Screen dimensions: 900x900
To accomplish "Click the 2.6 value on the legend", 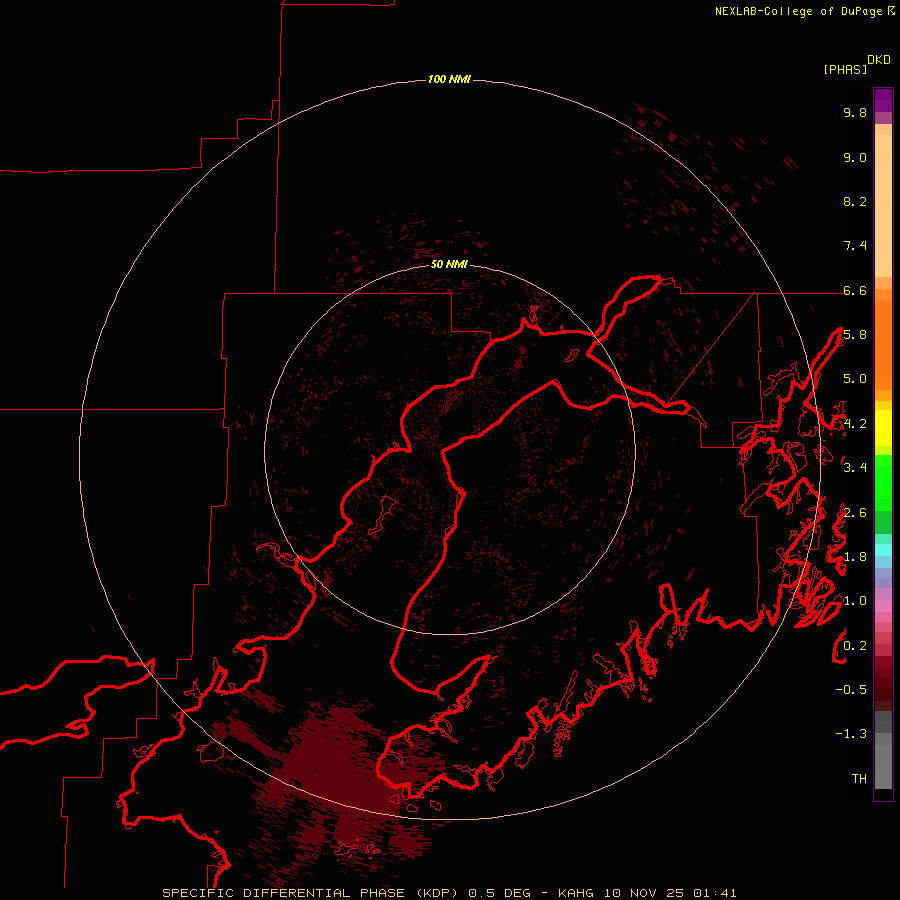I will [x=855, y=513].
